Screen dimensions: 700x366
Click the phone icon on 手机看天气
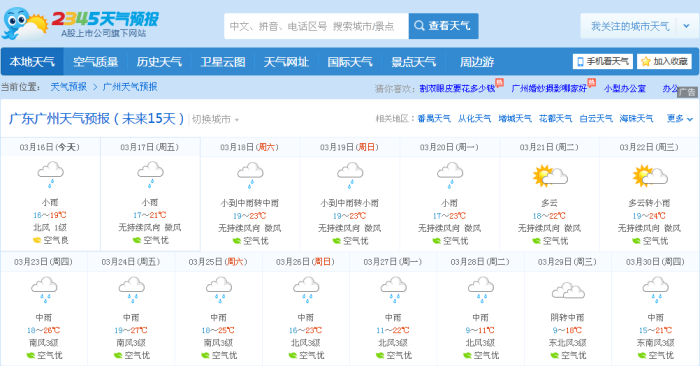pos(580,62)
